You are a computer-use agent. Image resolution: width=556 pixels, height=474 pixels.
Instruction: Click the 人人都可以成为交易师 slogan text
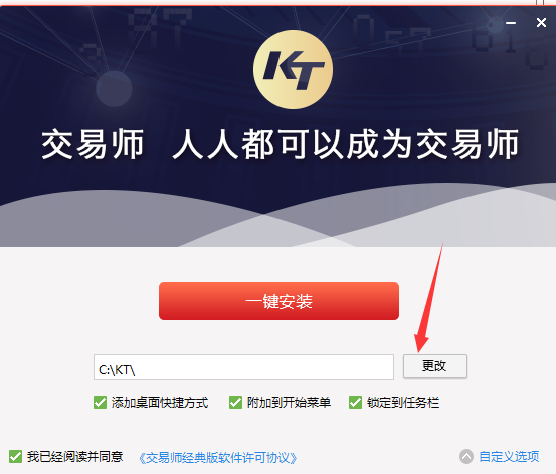(x=346, y=144)
